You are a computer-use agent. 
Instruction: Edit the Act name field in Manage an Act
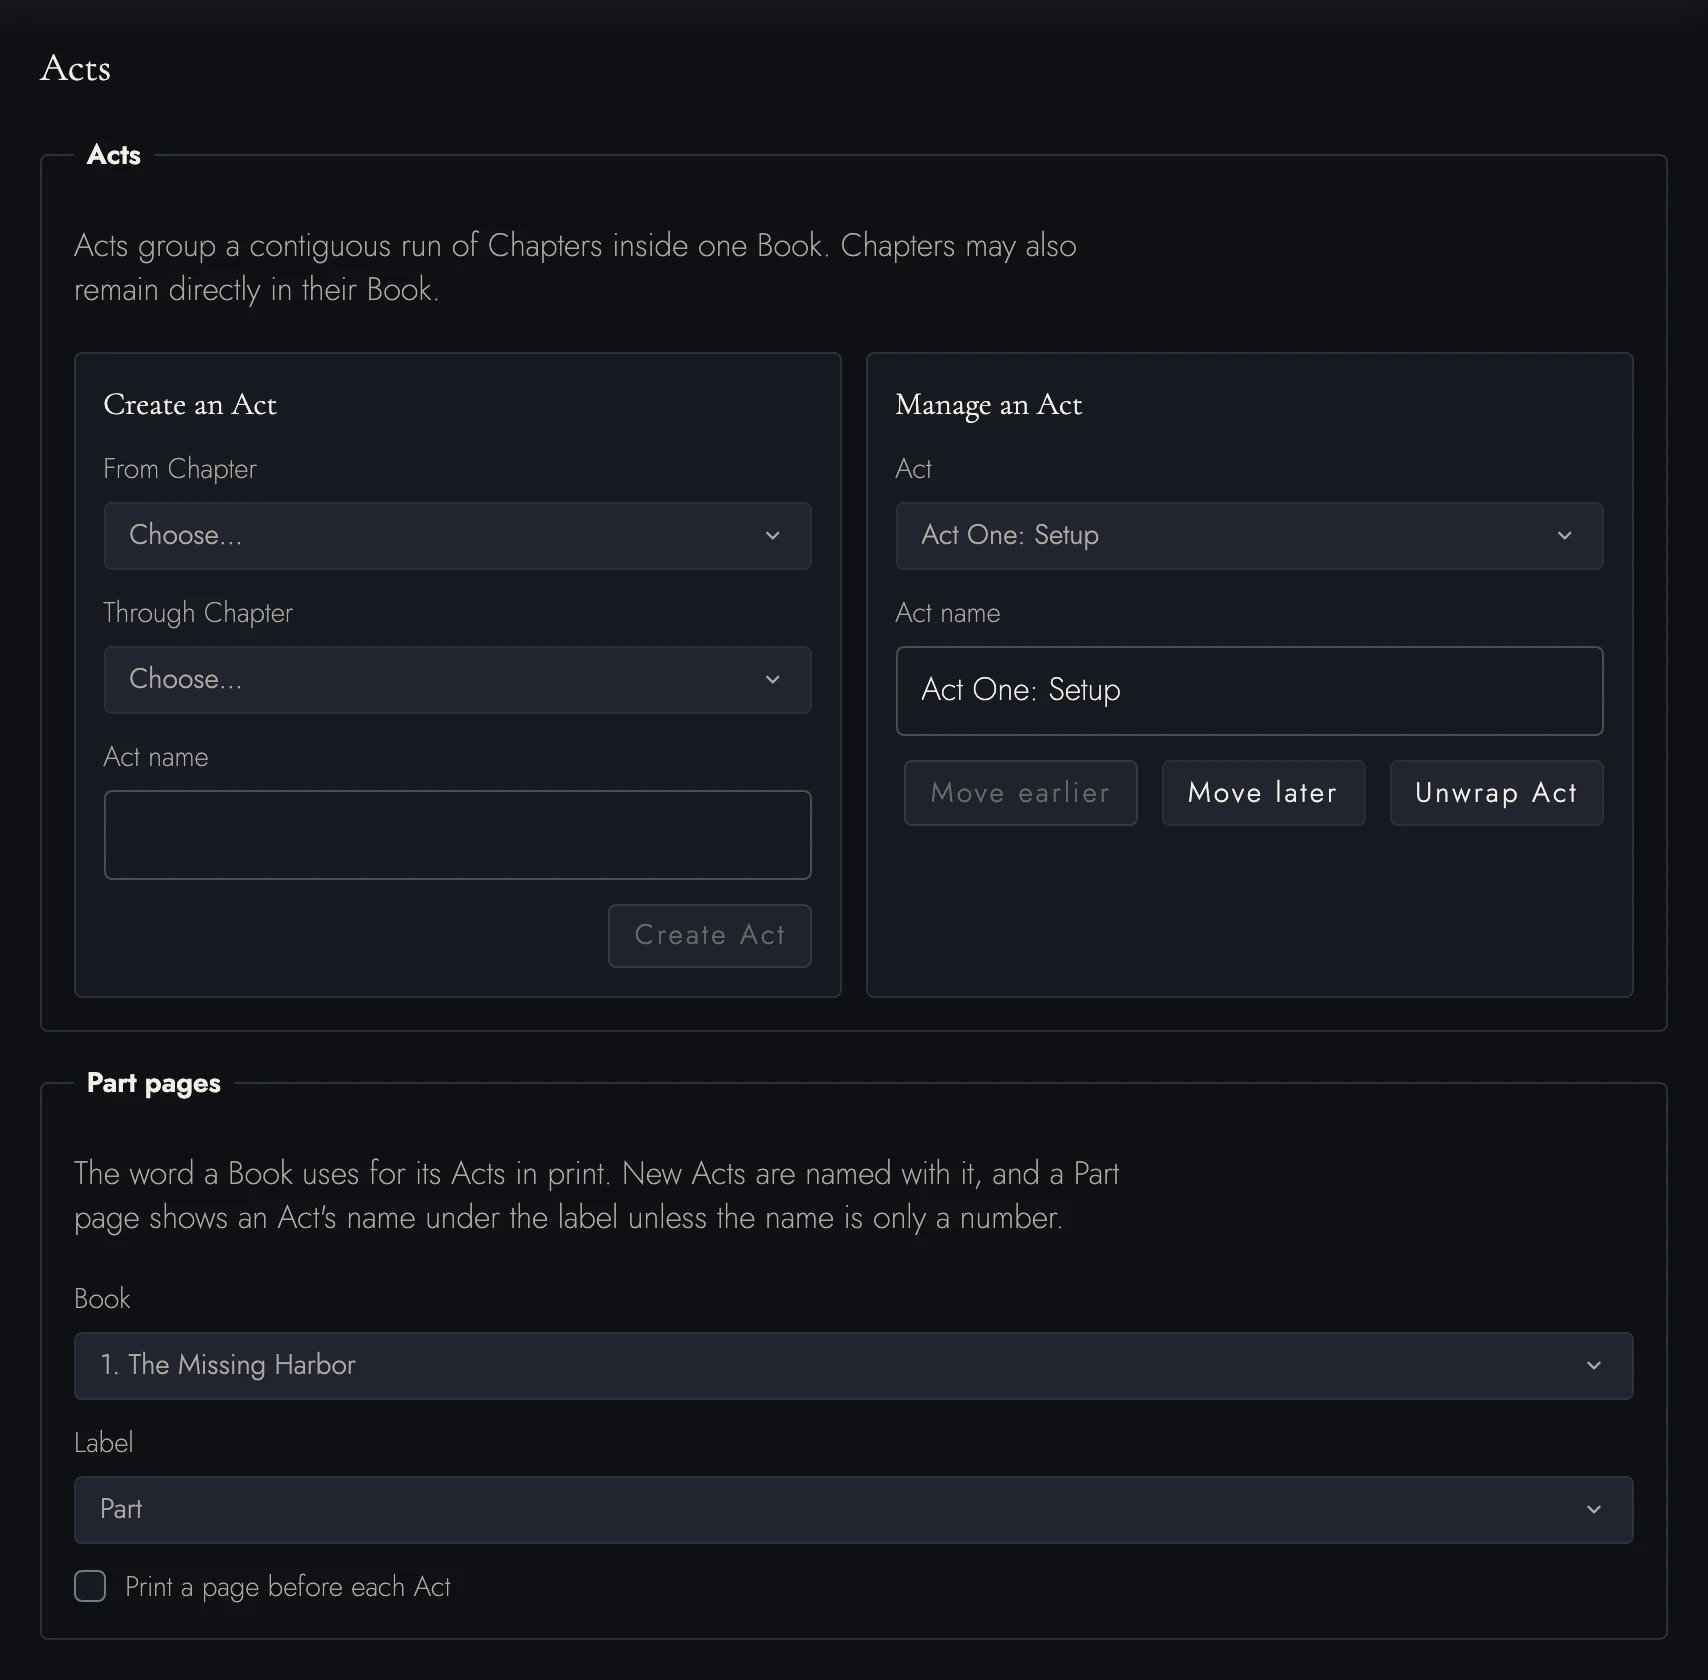pos(1249,691)
